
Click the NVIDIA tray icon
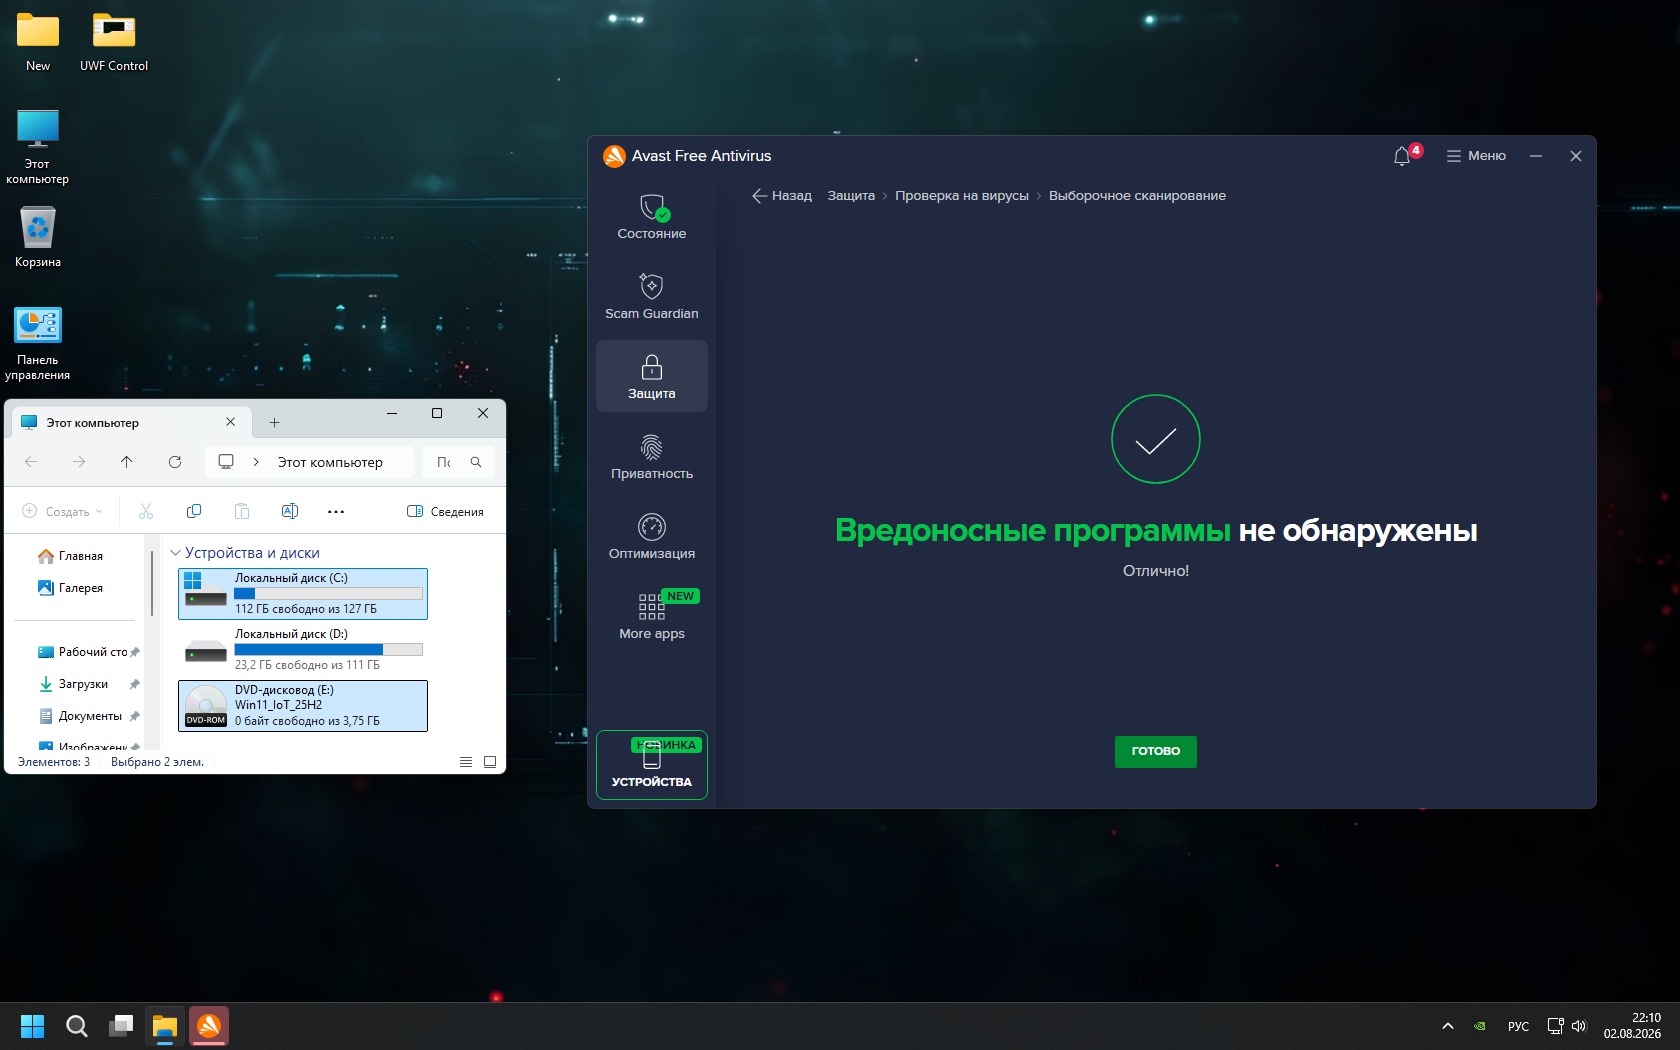(x=1480, y=1026)
